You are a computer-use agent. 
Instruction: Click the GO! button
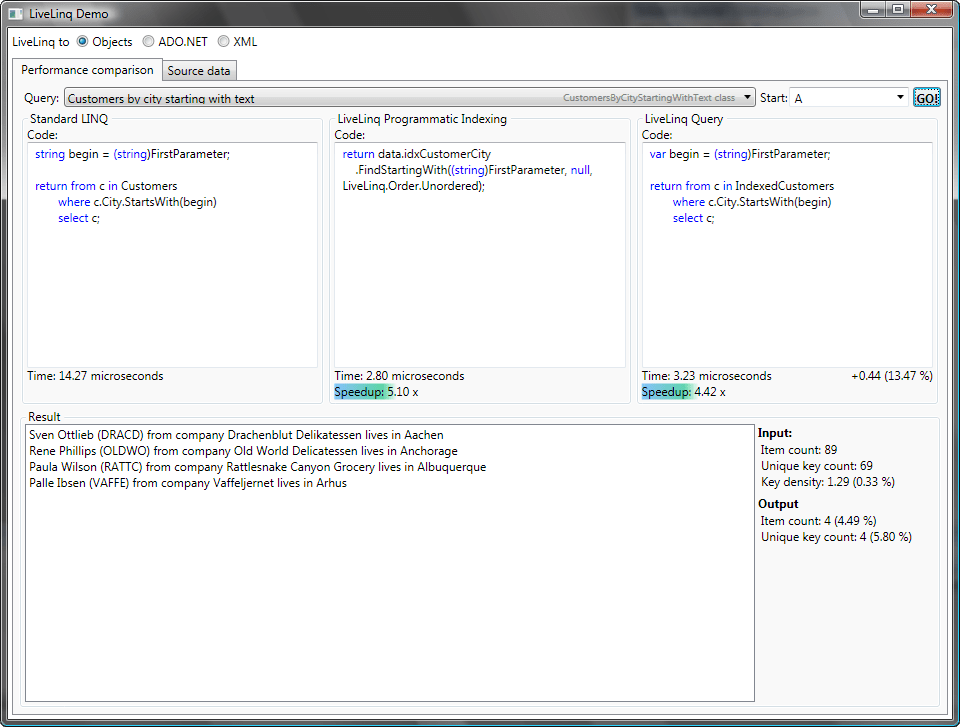[x=926, y=98]
